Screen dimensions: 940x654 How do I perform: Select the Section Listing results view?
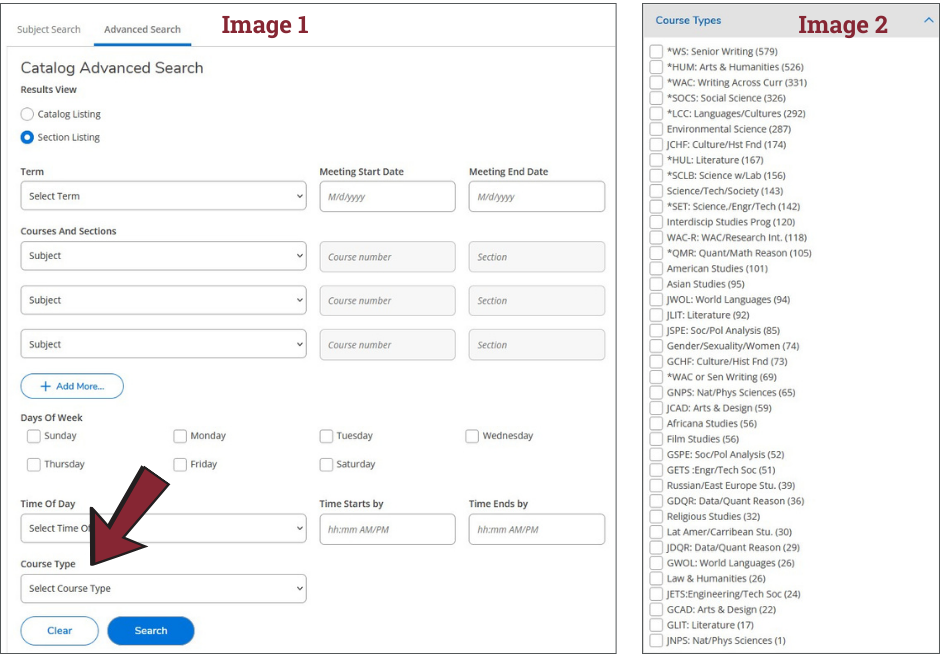30,137
